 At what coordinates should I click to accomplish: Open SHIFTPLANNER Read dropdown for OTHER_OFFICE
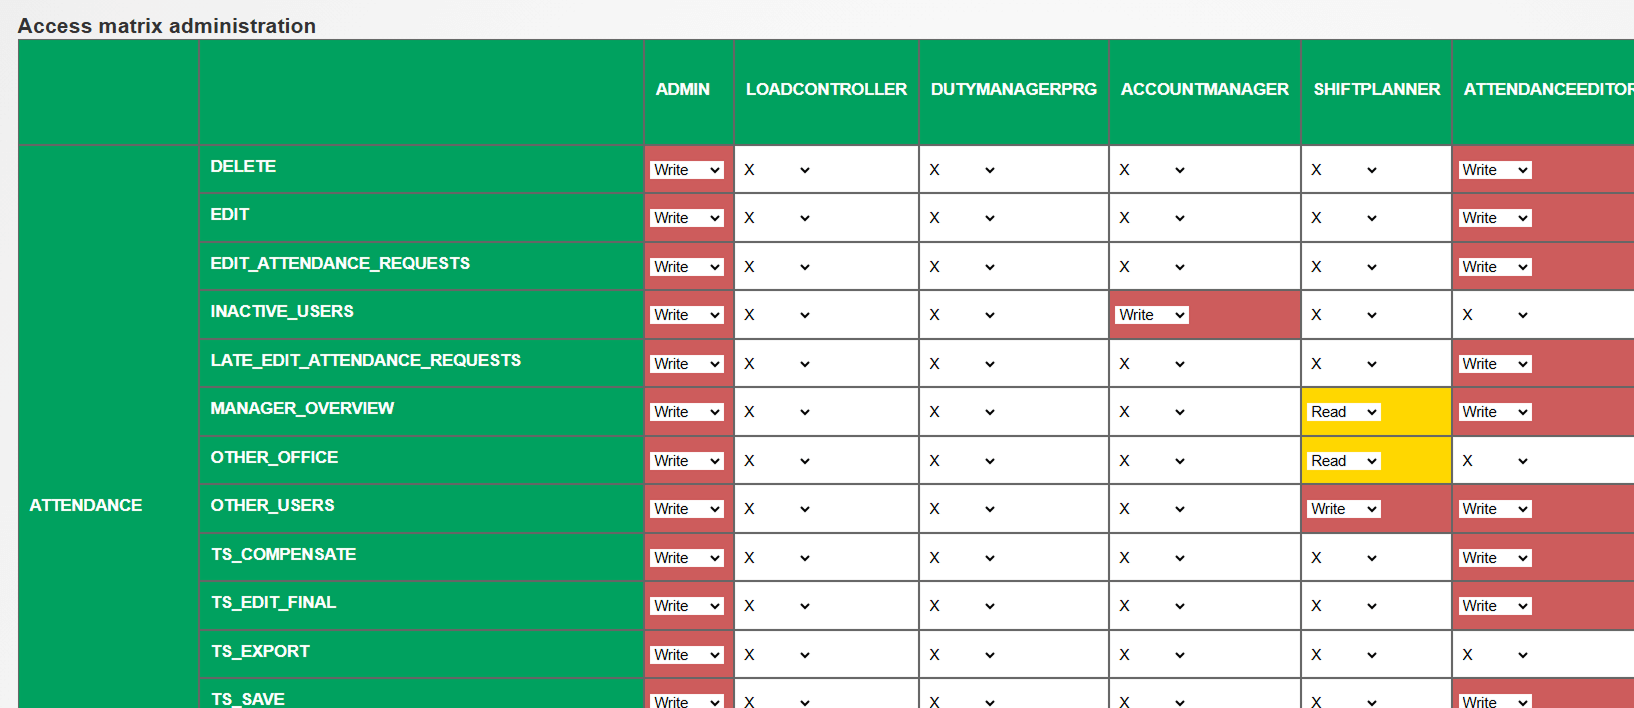pyautogui.click(x=1343, y=461)
